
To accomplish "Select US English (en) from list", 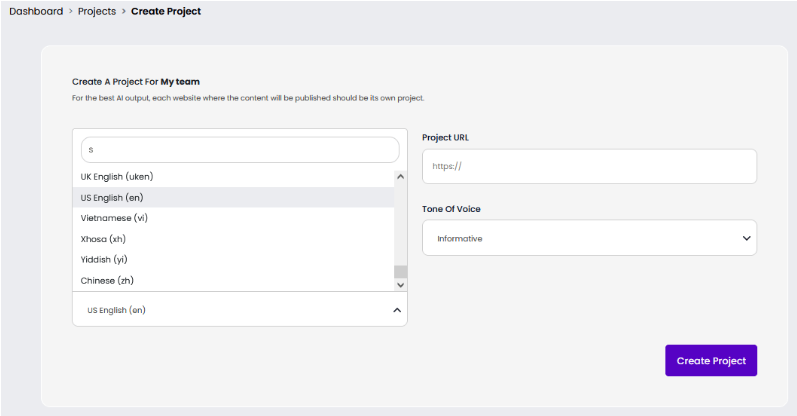I will pyautogui.click(x=115, y=198).
